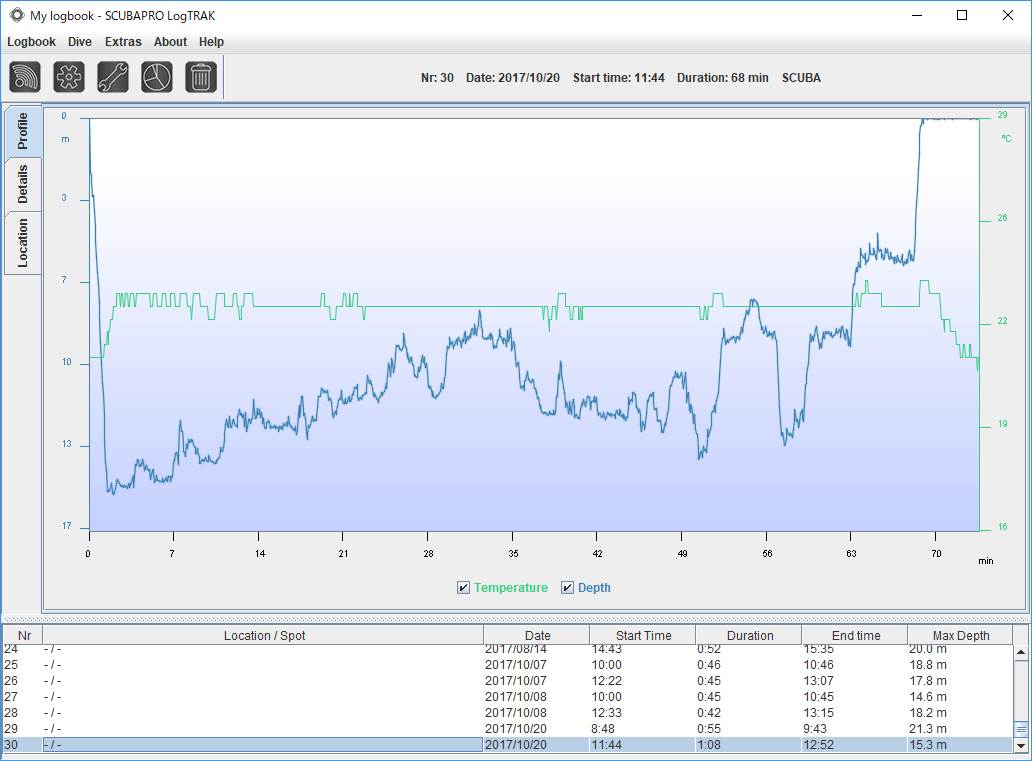Click the dive list scrollbar thumb
The image size is (1032, 761).
tap(1021, 729)
